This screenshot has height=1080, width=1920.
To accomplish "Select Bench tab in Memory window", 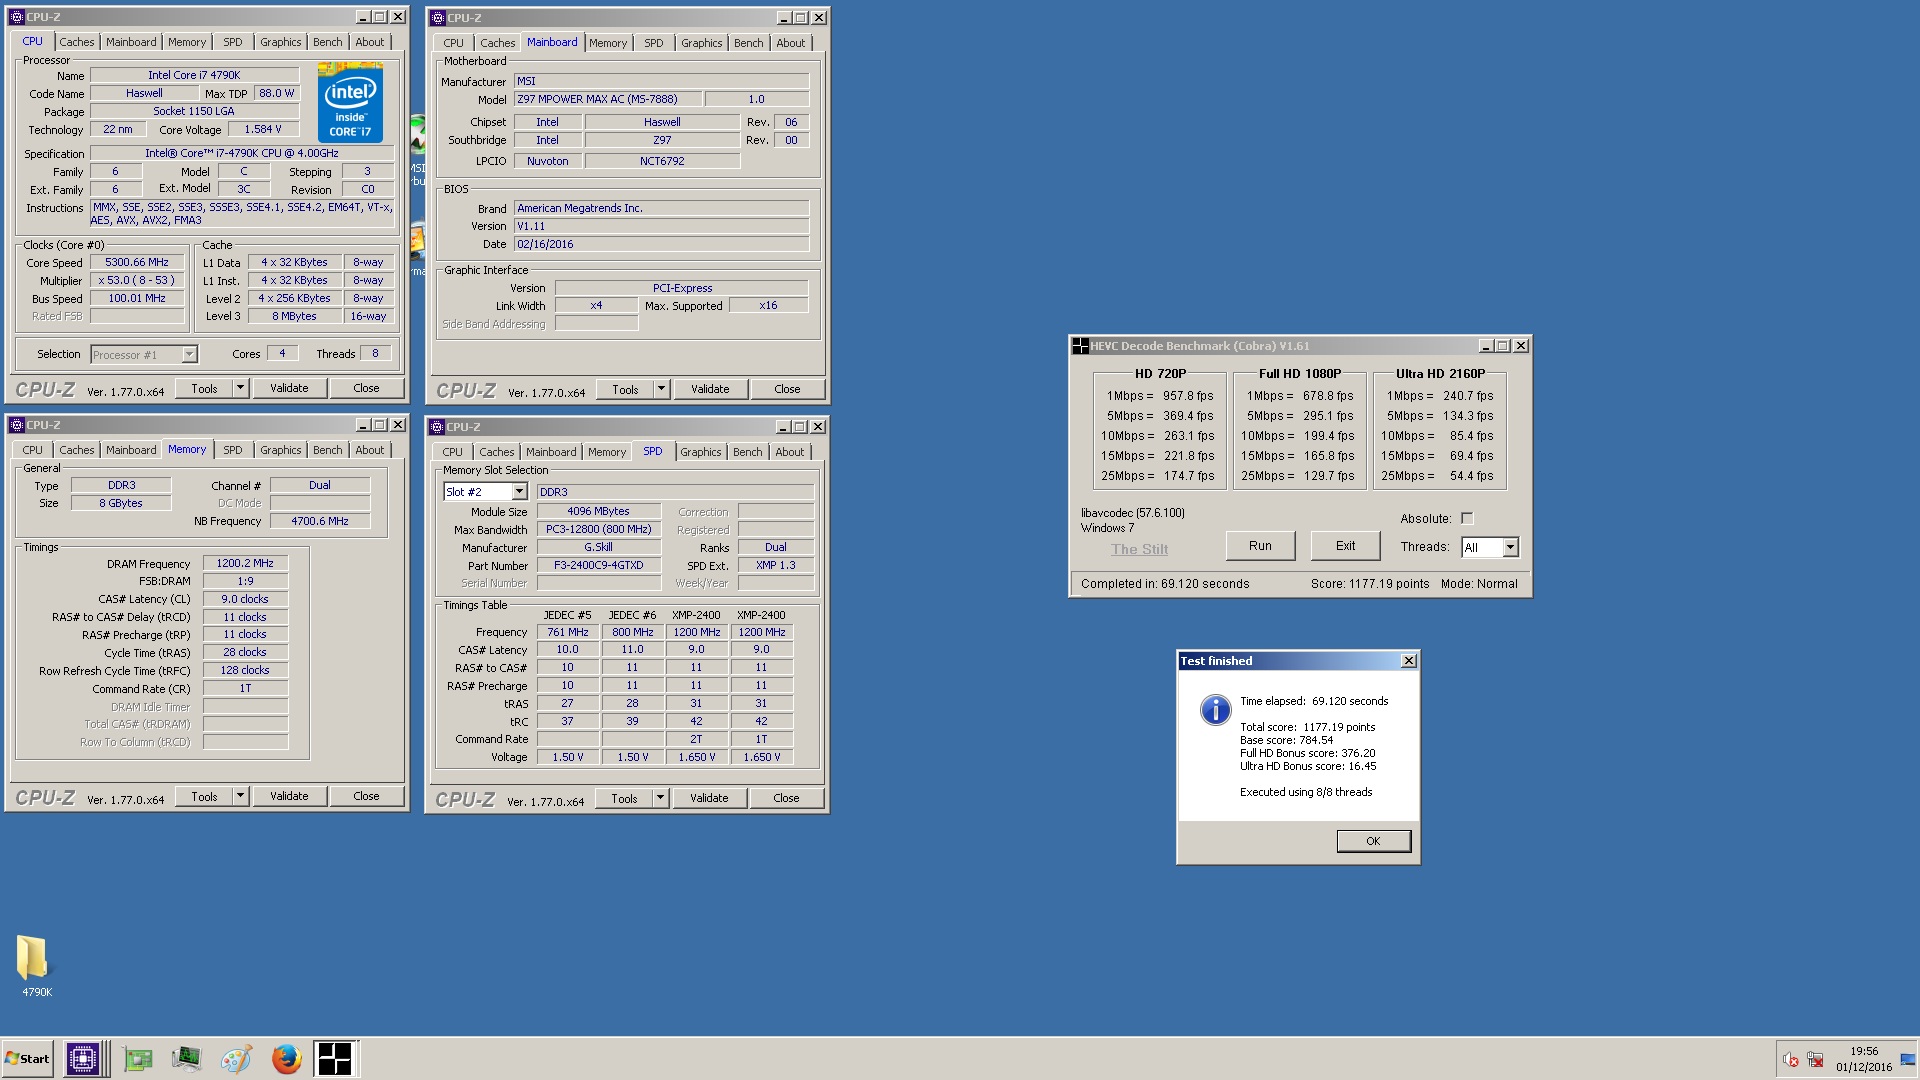I will pos(327,450).
